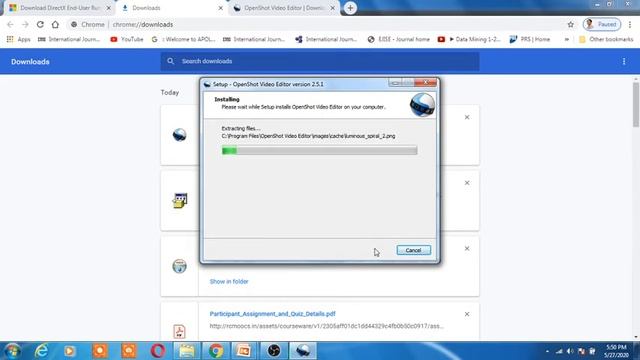Show hidden system tray icons
Viewport: 640px width, 360px height.
pyautogui.click(x=547, y=351)
